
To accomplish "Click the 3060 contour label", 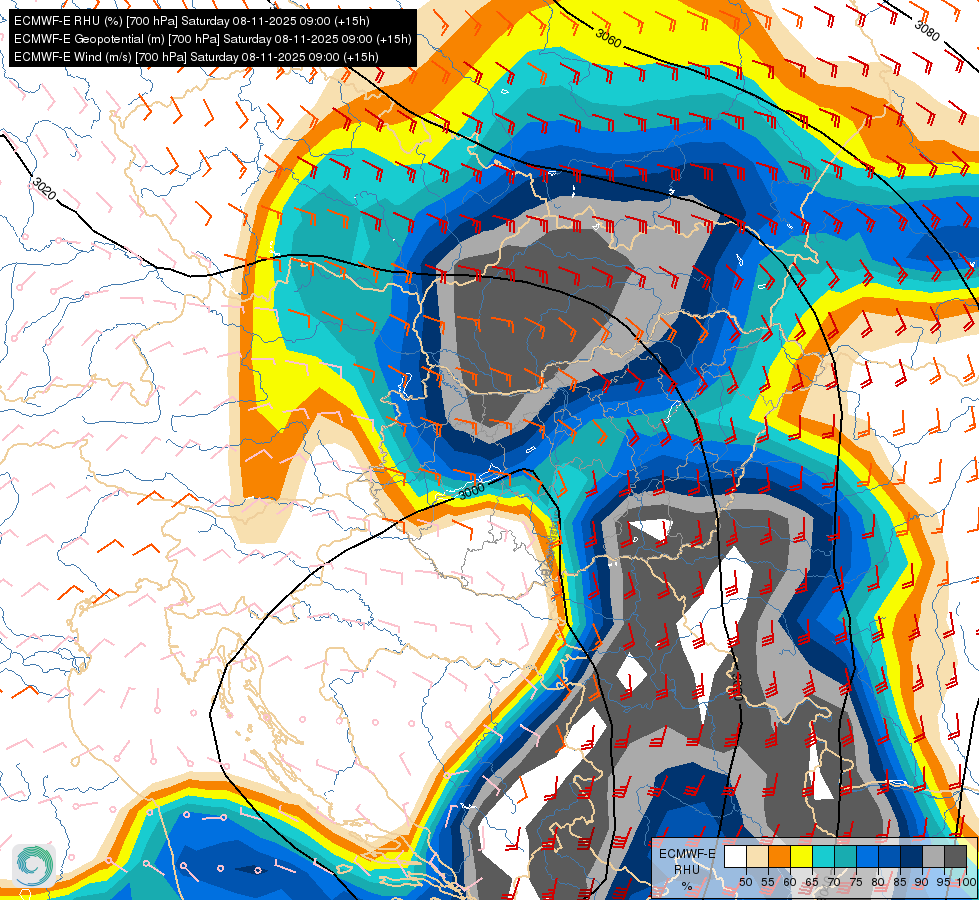I will pos(608,38).
